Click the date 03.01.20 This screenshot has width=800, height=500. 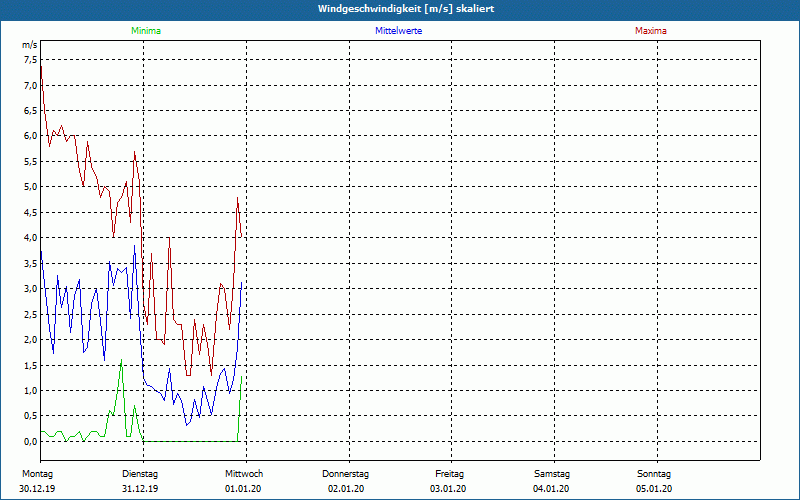pyautogui.click(x=448, y=489)
